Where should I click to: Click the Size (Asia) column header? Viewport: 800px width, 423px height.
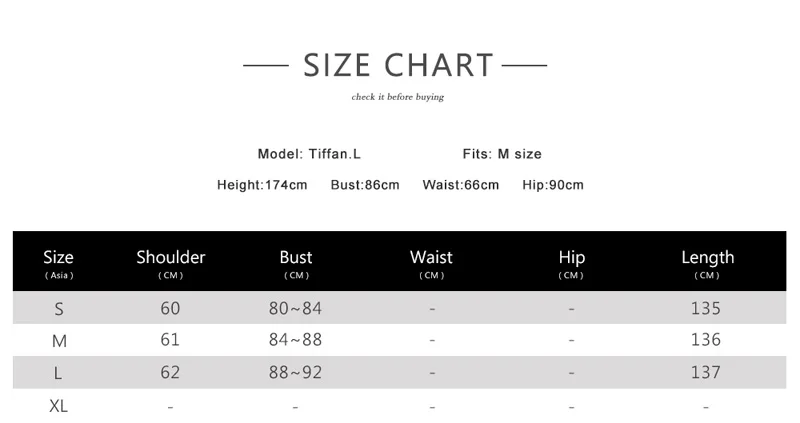click(59, 262)
